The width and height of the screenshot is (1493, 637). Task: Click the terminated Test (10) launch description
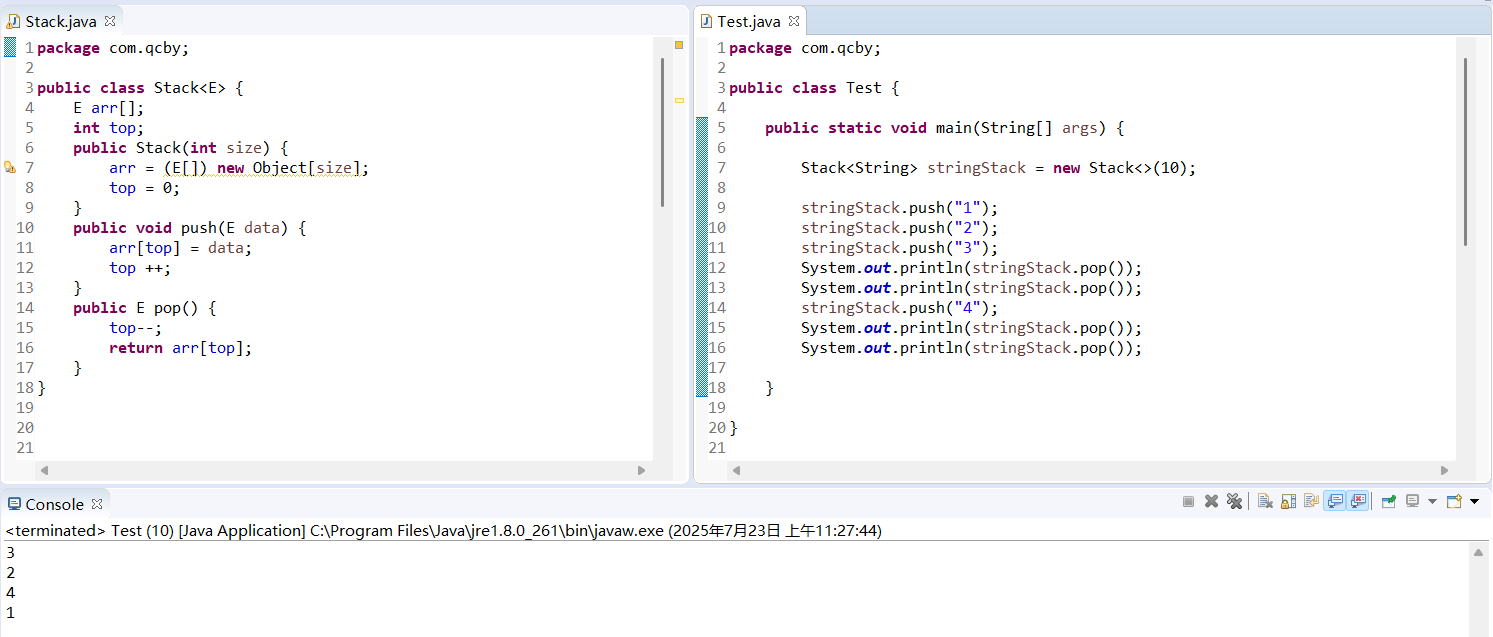[x=443, y=531]
